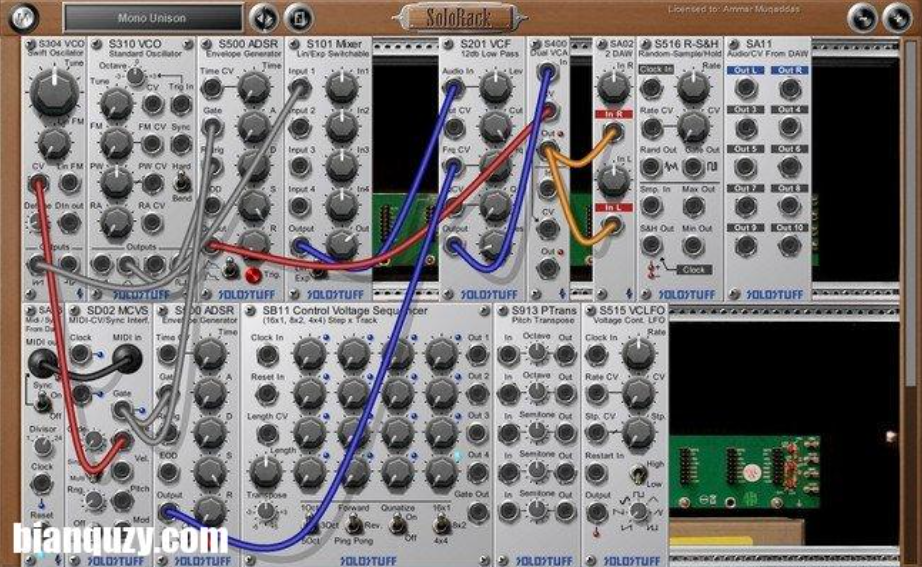Toggle the small switch beside red Trig button
The height and width of the screenshot is (567, 922).
click(x=231, y=269)
